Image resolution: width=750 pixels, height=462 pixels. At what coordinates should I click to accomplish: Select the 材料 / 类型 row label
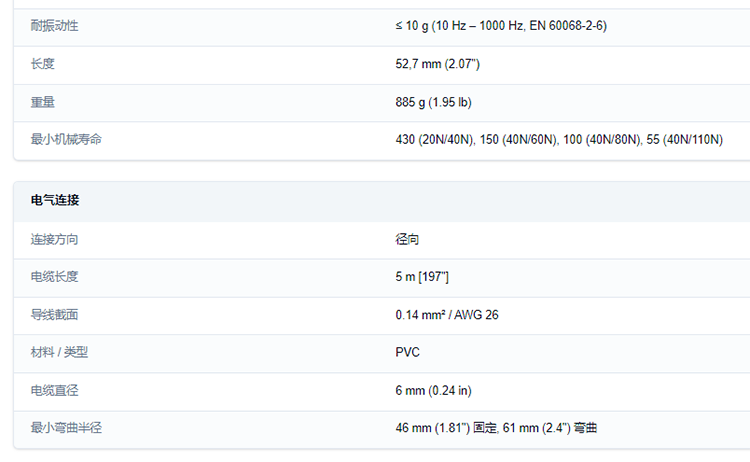[x=59, y=352]
